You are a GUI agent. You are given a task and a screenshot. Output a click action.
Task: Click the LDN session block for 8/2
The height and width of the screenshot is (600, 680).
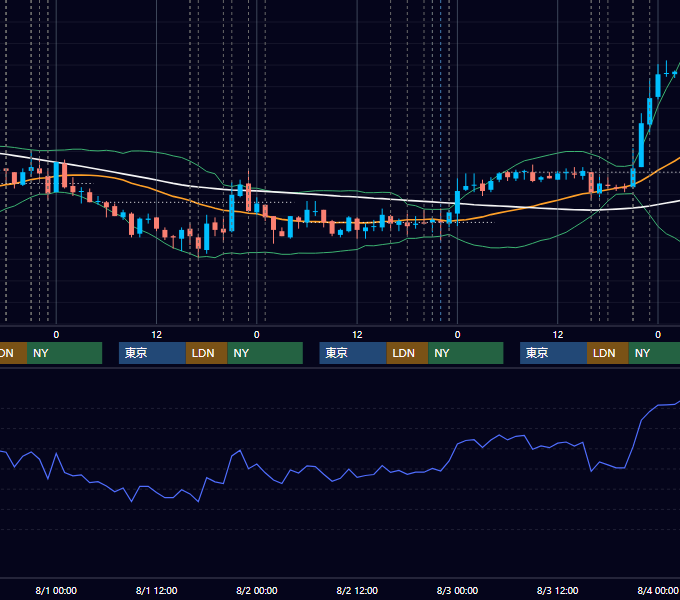pos(407,353)
